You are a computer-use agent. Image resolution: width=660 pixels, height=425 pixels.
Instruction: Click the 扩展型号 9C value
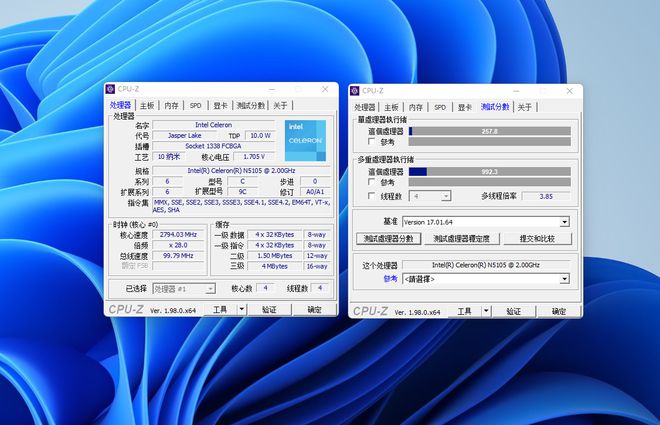click(x=242, y=191)
